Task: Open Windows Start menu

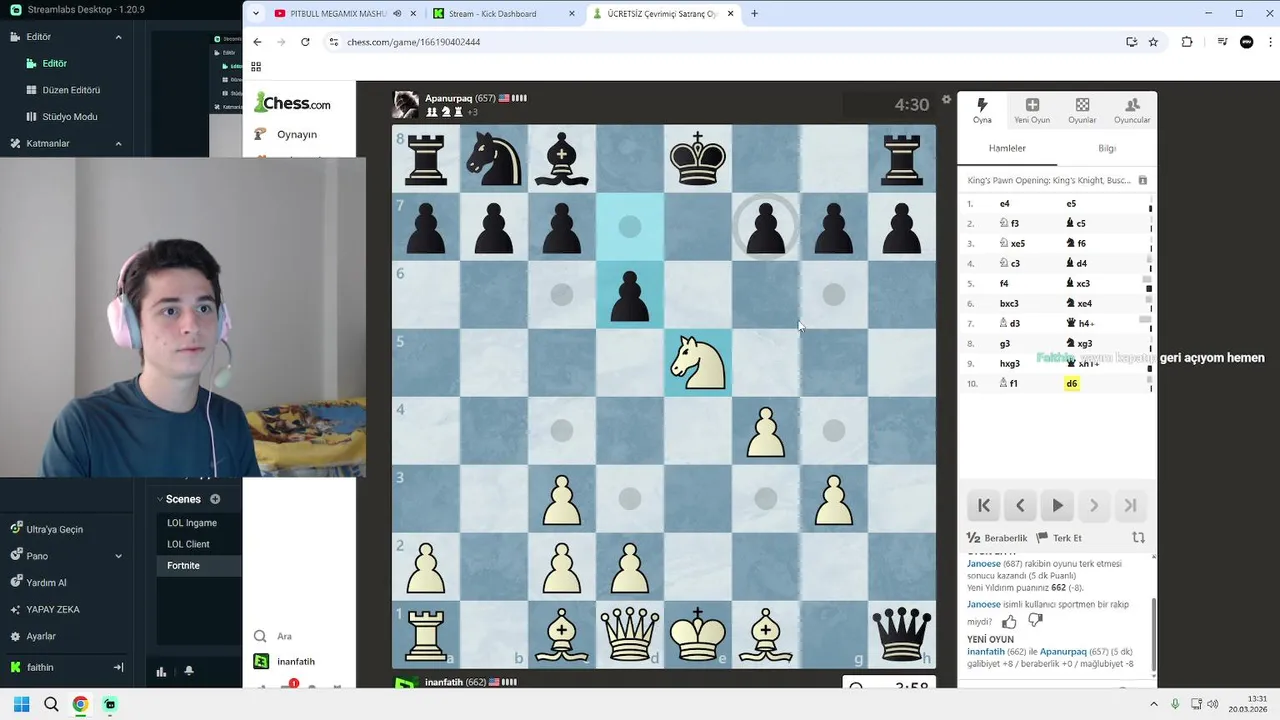Action: [21, 704]
